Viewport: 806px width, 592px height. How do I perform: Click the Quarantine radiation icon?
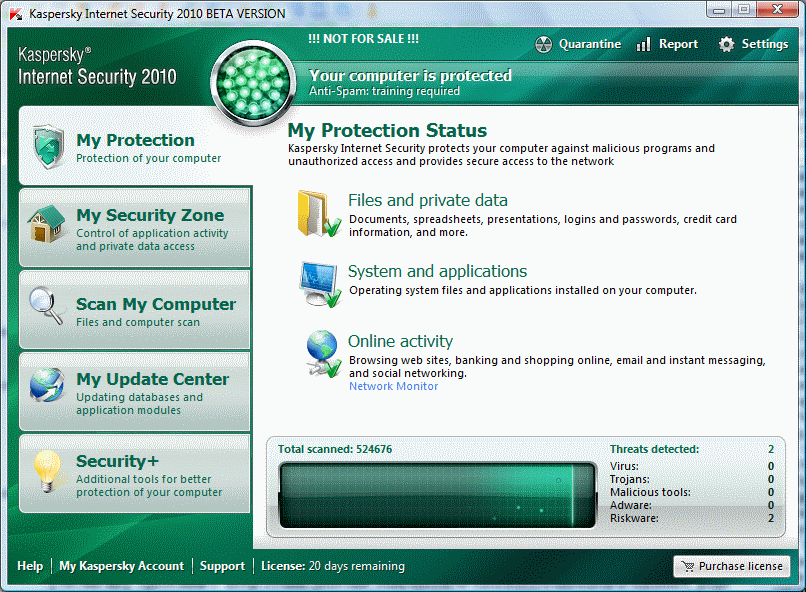pos(543,45)
